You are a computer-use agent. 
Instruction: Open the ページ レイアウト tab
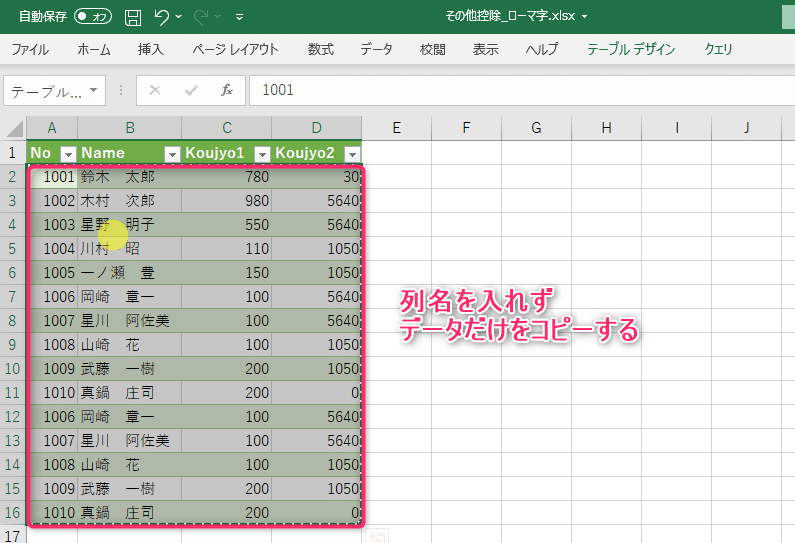coord(235,49)
